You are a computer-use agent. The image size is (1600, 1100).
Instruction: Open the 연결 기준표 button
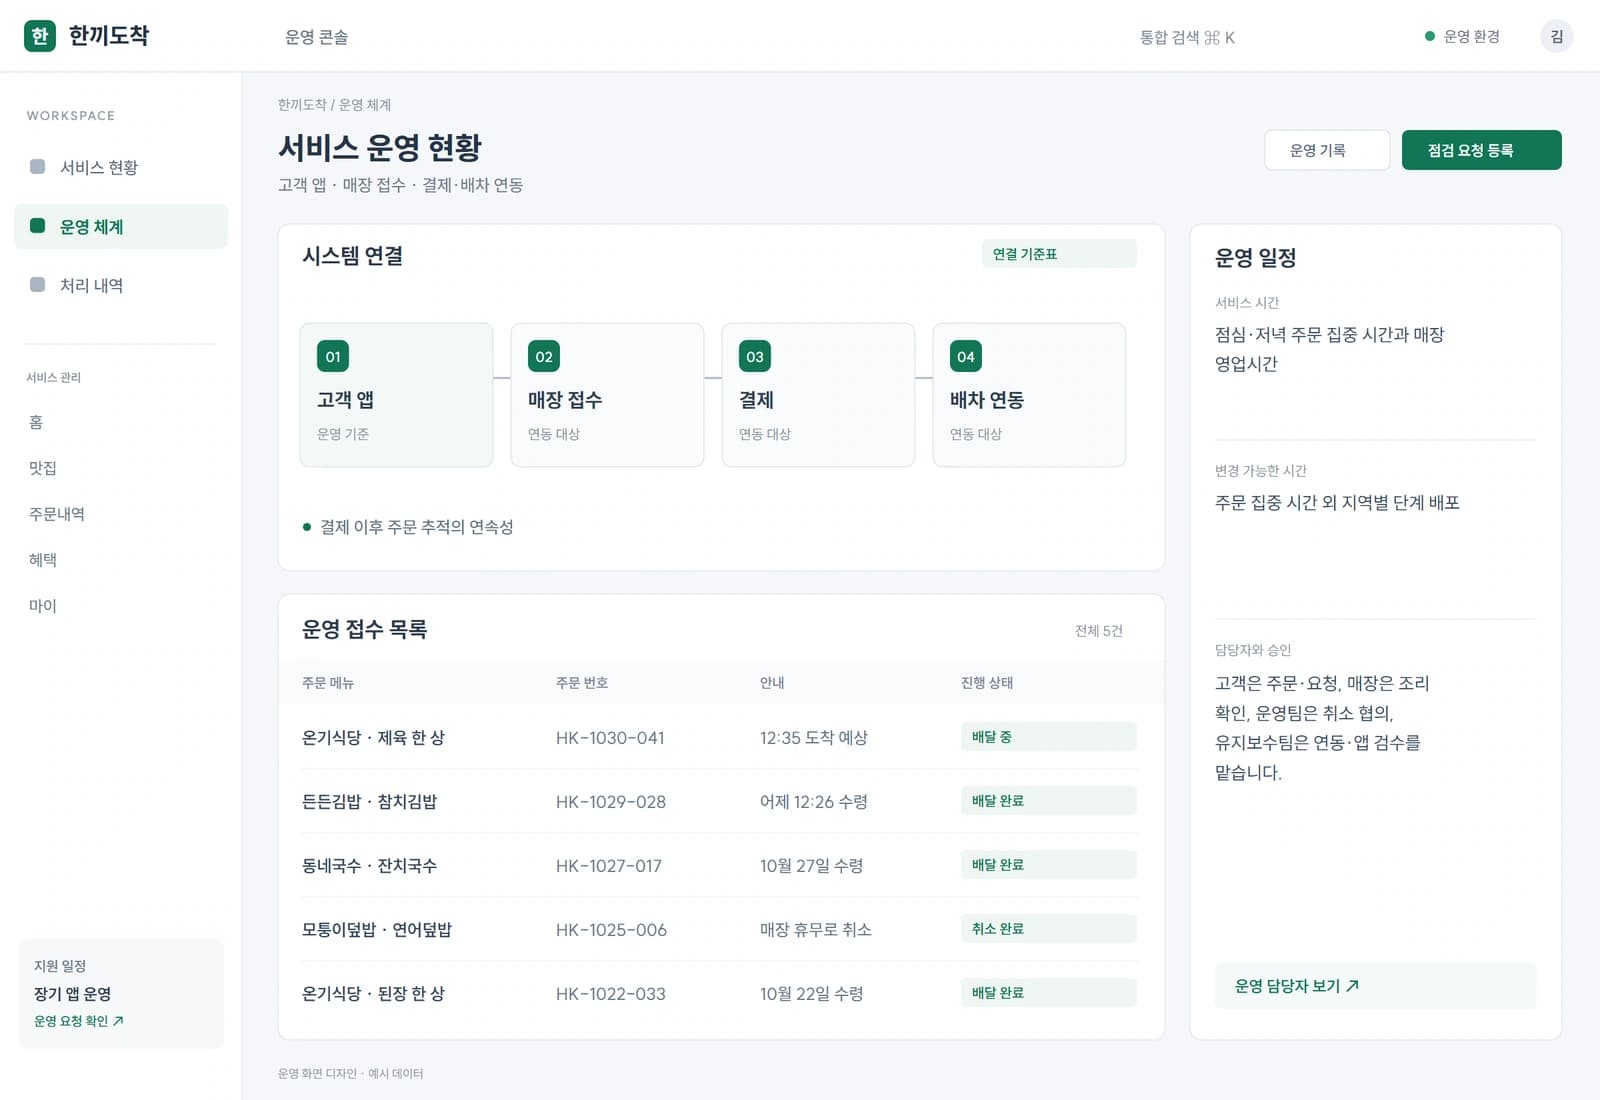pos(1059,254)
